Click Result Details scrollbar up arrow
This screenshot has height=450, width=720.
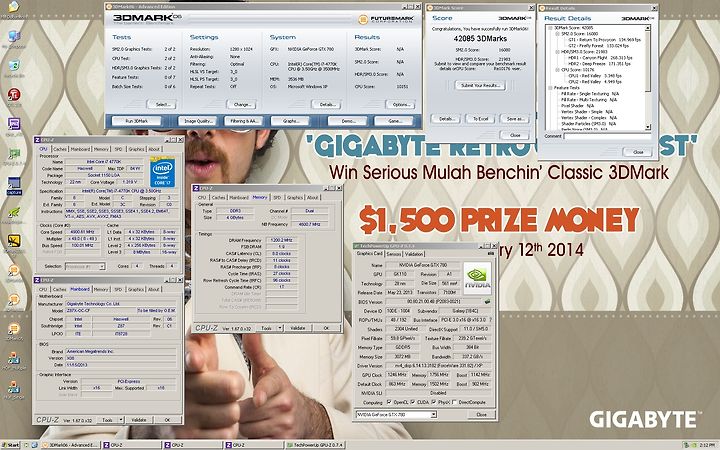648,28
